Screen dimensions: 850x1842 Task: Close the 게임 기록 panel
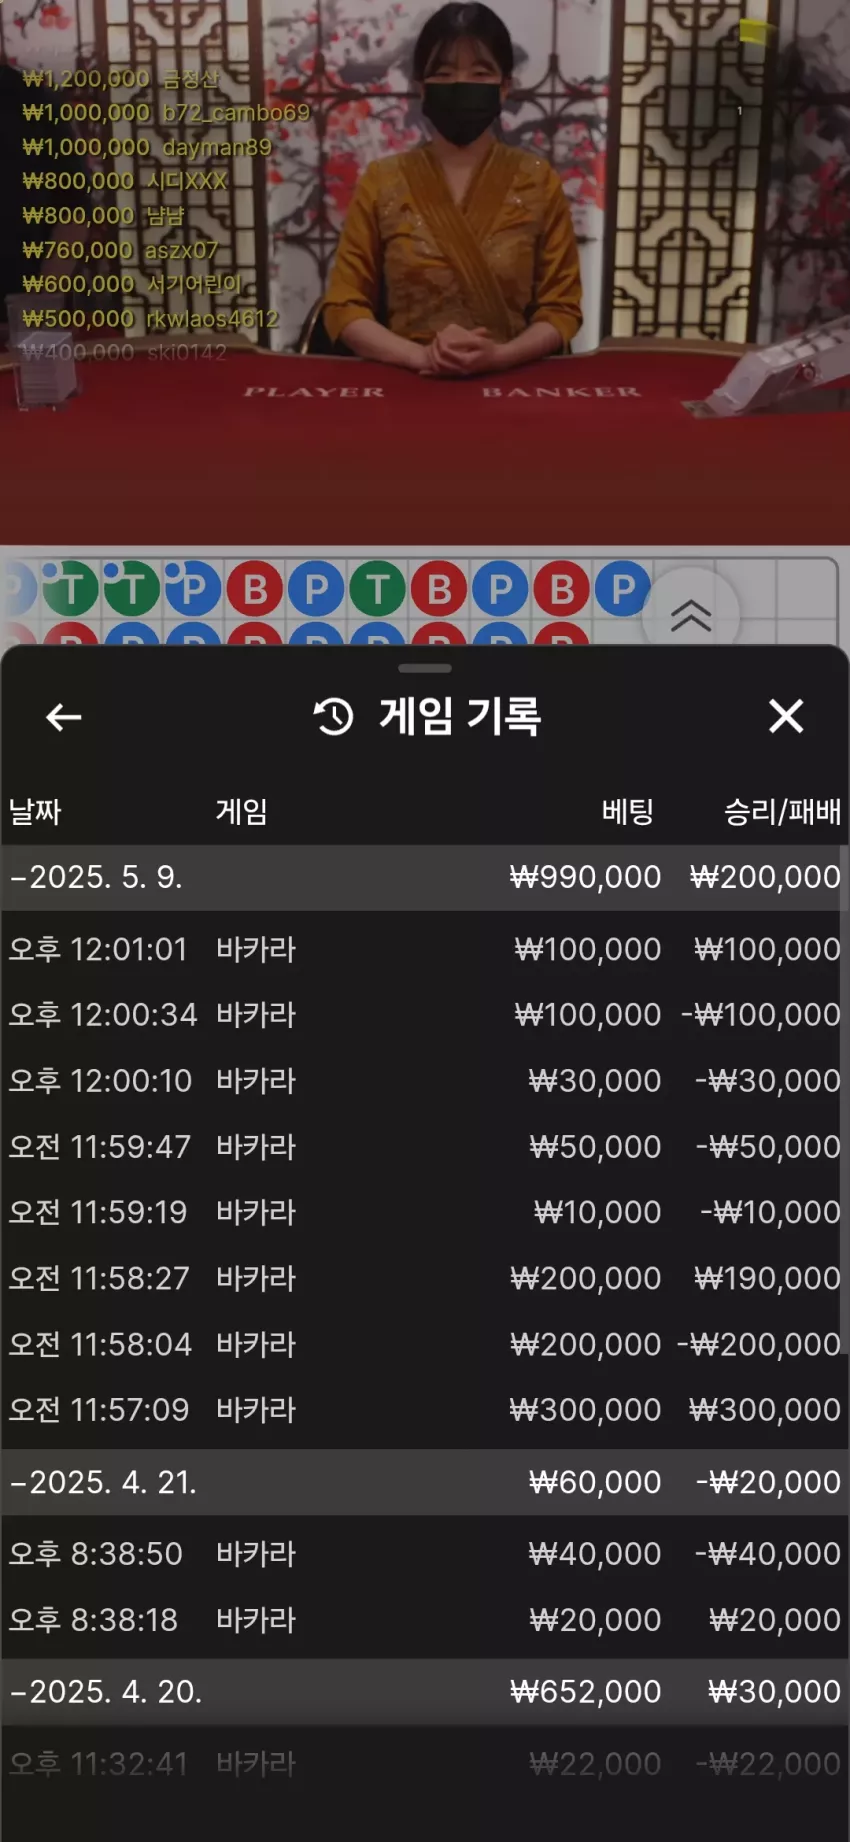coord(786,716)
